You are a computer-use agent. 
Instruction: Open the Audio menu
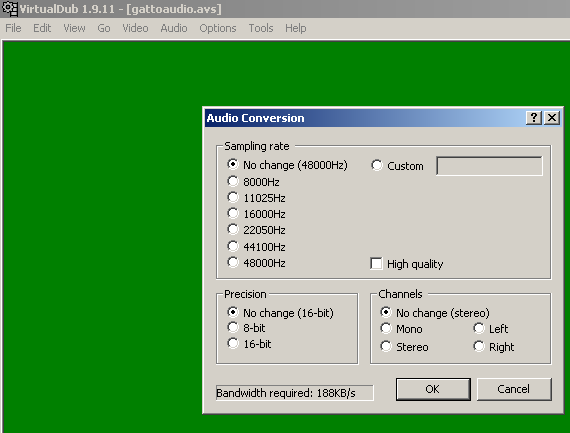tap(174, 28)
